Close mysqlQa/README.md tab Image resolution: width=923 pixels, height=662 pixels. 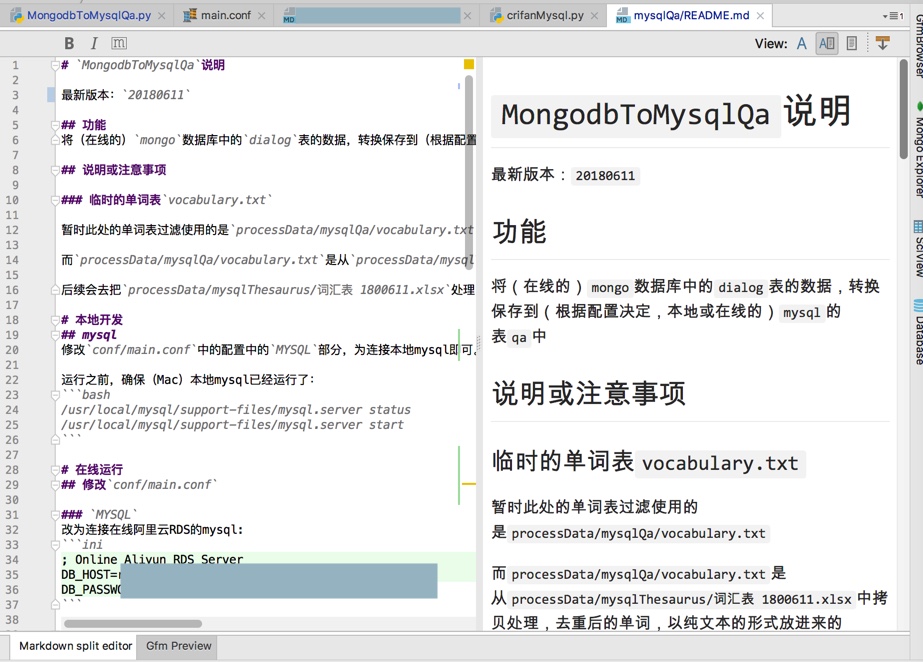[761, 16]
